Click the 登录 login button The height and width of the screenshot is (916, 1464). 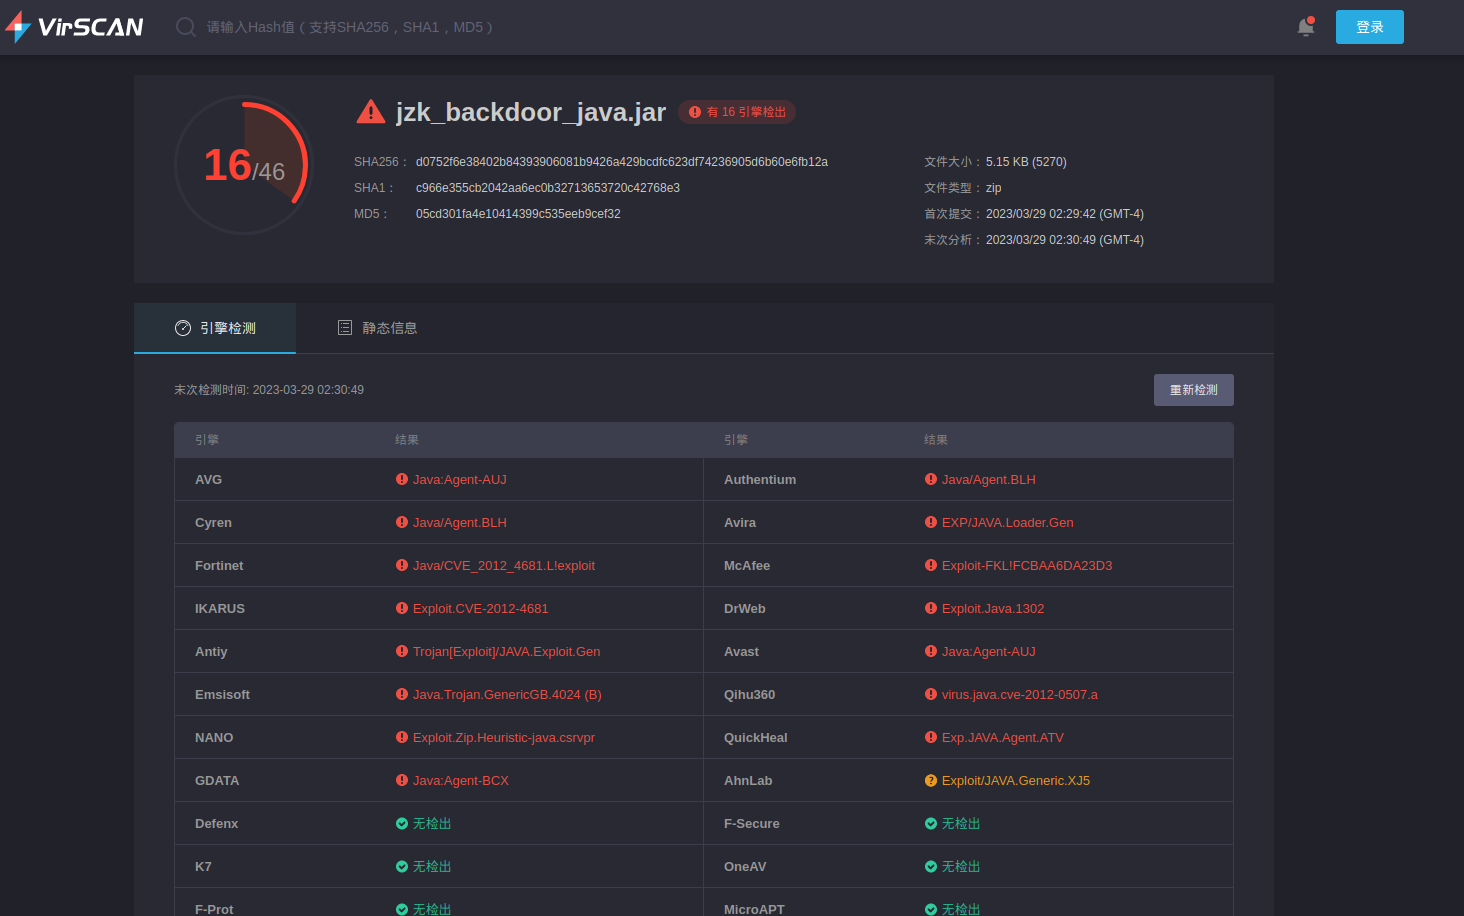coord(1370,27)
